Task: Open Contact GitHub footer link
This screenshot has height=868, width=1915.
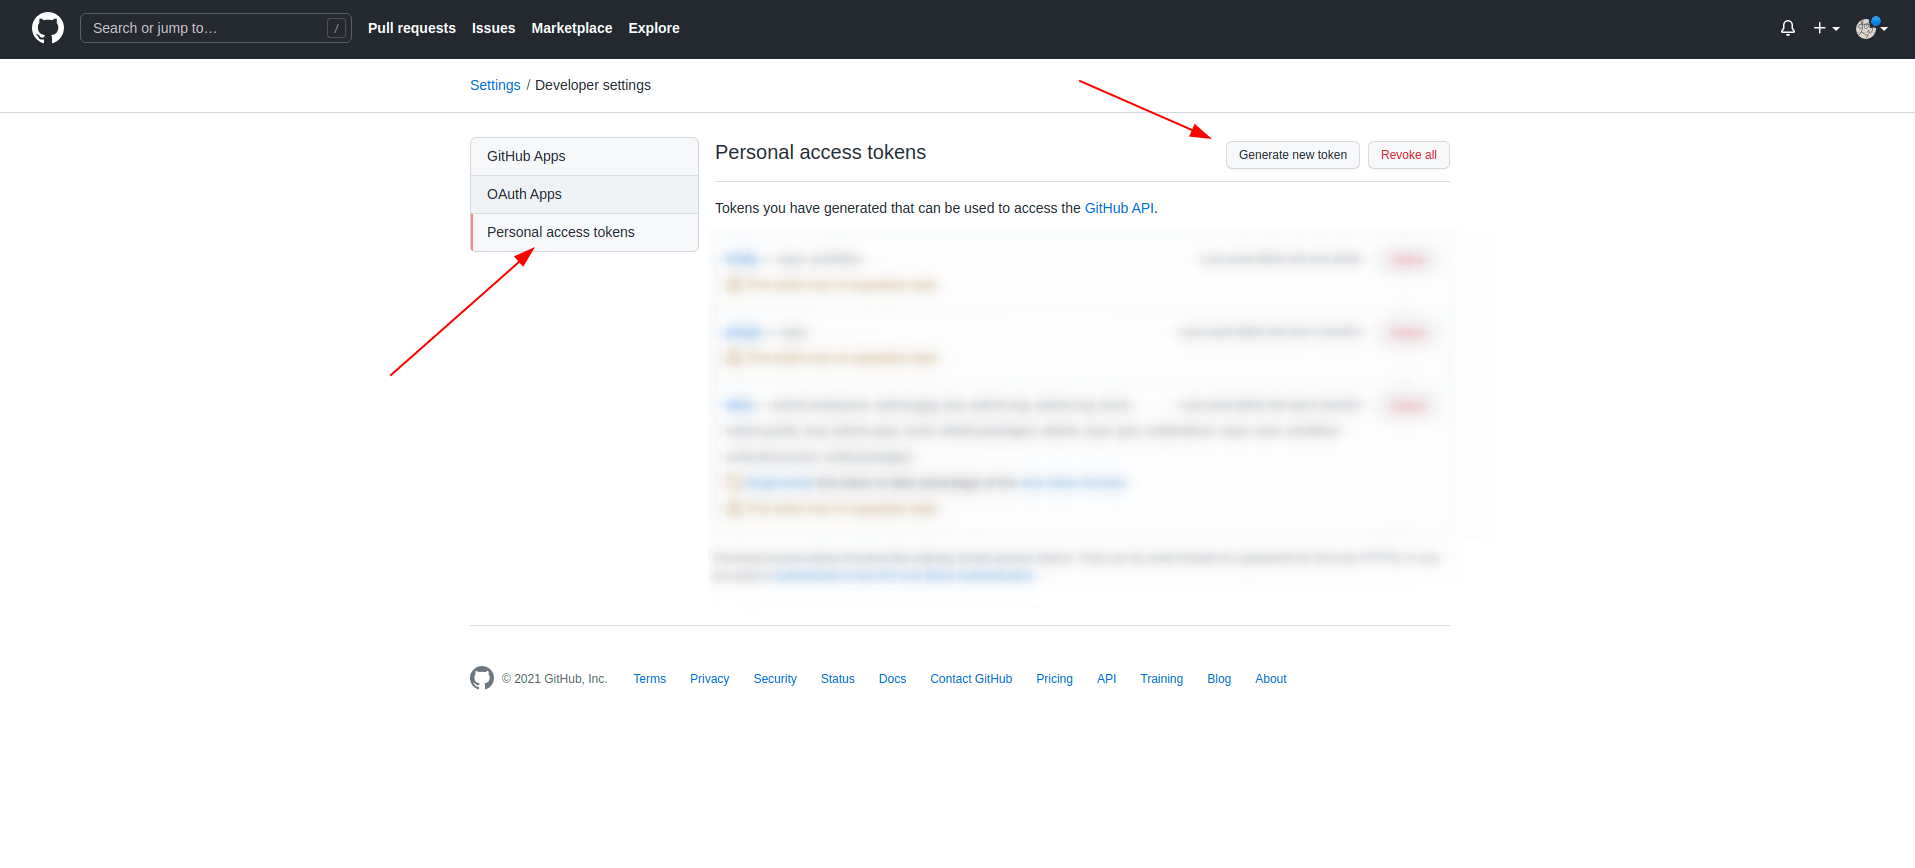Action: point(970,679)
